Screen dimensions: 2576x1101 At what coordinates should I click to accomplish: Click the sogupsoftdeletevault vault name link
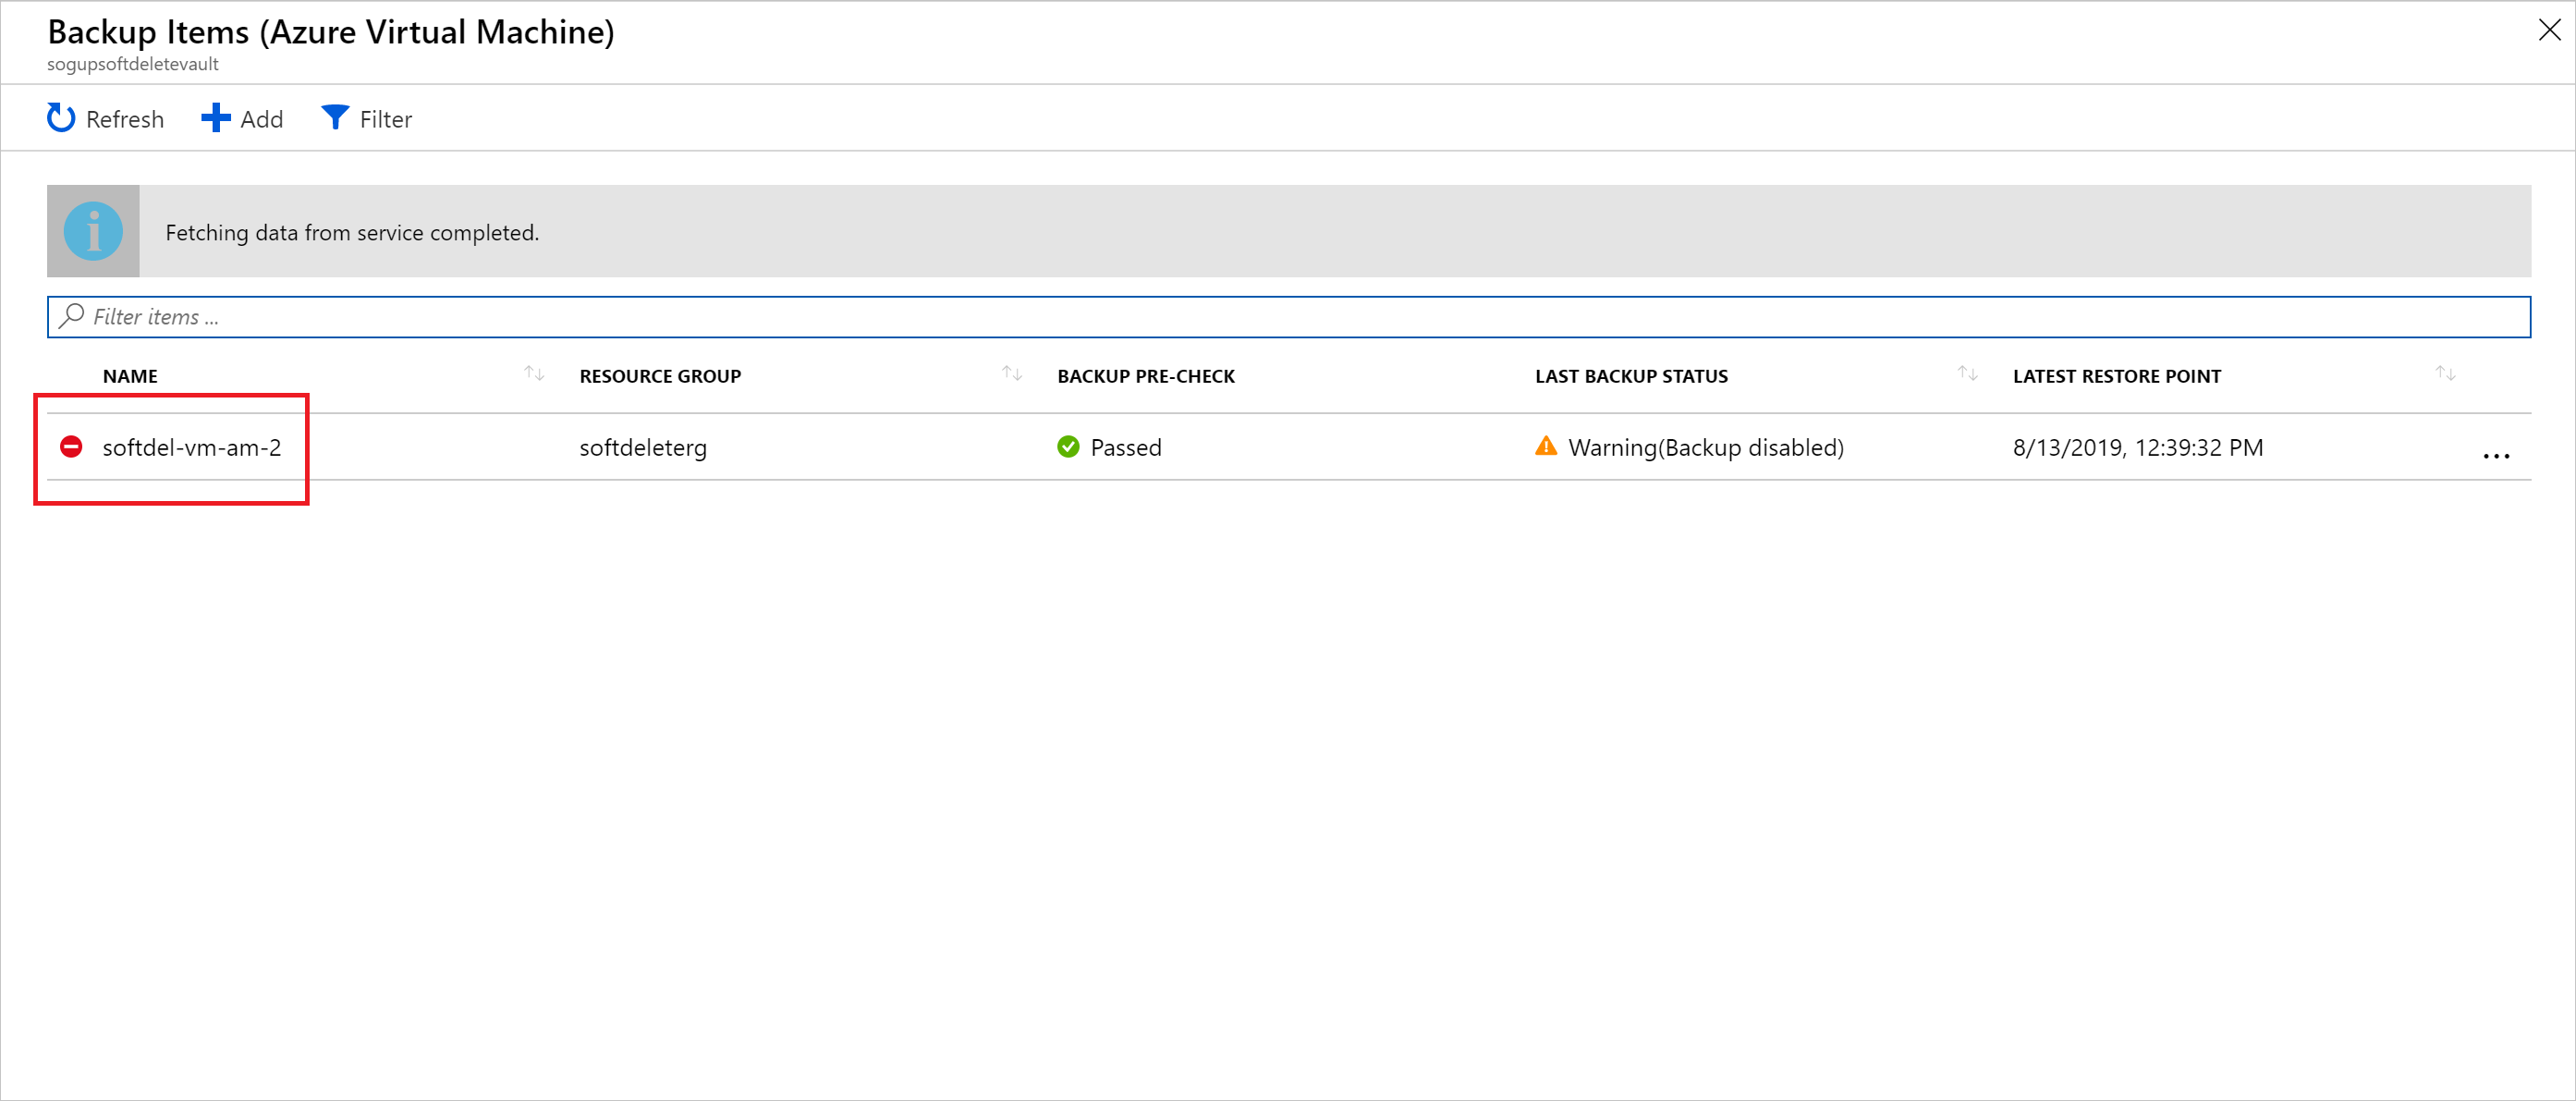pyautogui.click(x=137, y=64)
